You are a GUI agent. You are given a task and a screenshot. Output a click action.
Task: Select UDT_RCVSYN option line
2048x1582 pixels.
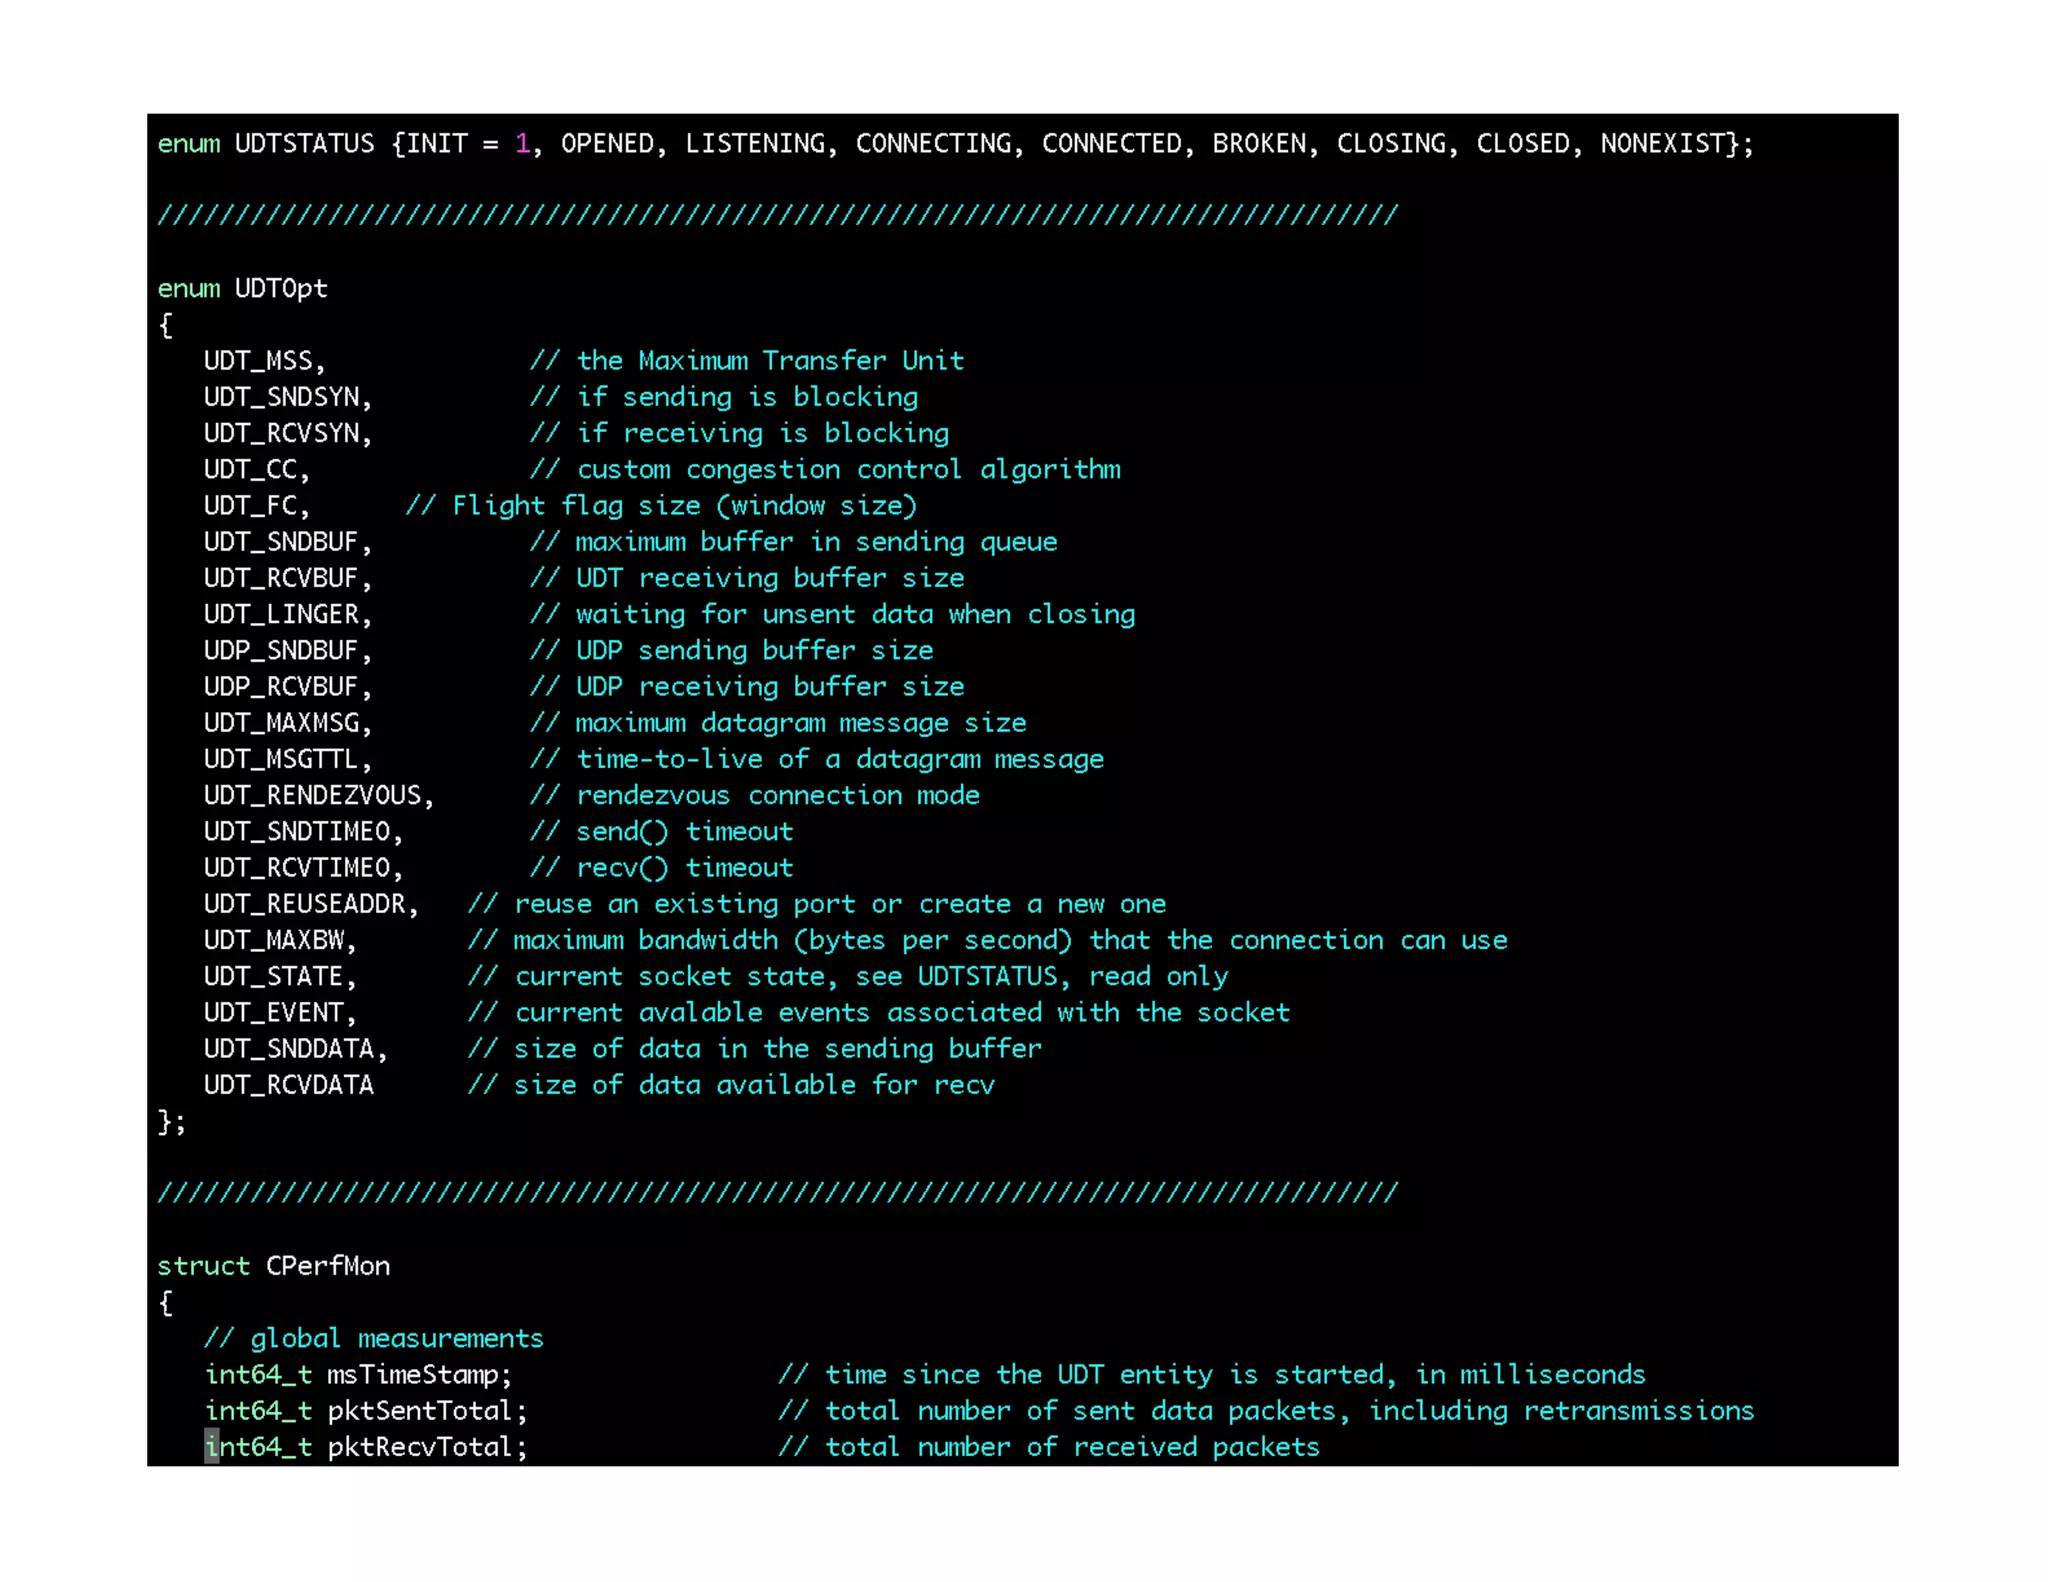281,433
